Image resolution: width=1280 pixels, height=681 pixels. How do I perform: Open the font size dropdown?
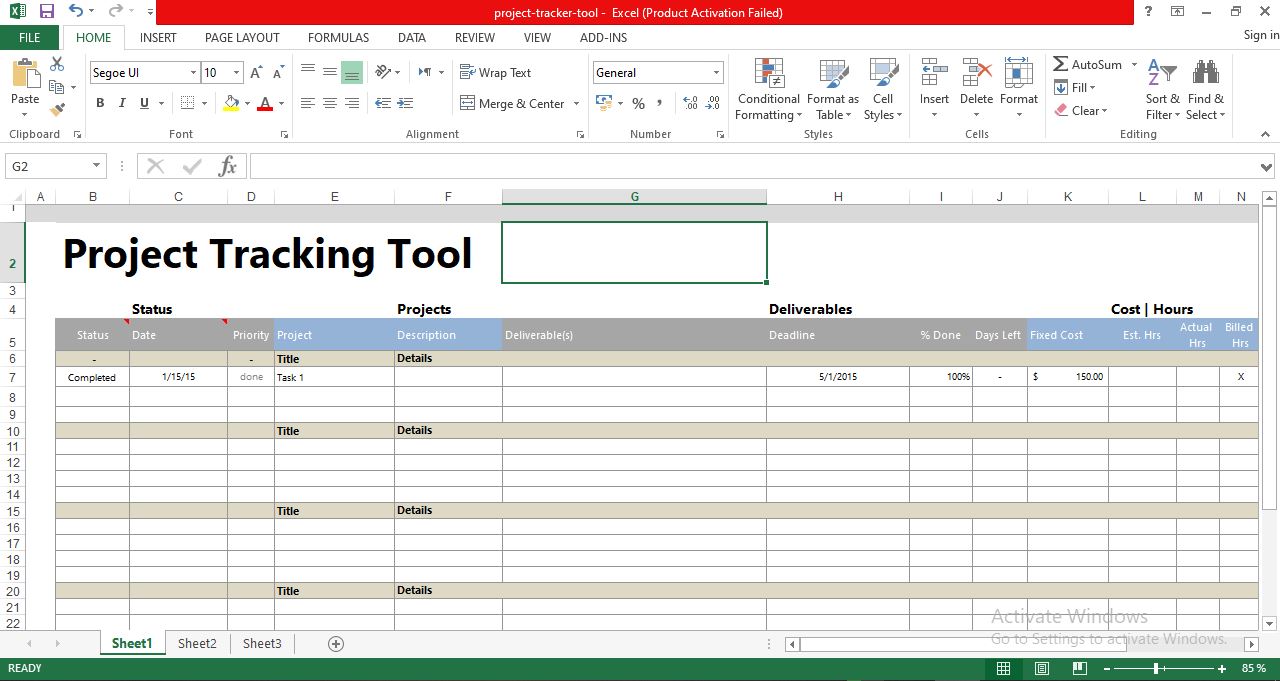pyautogui.click(x=235, y=72)
